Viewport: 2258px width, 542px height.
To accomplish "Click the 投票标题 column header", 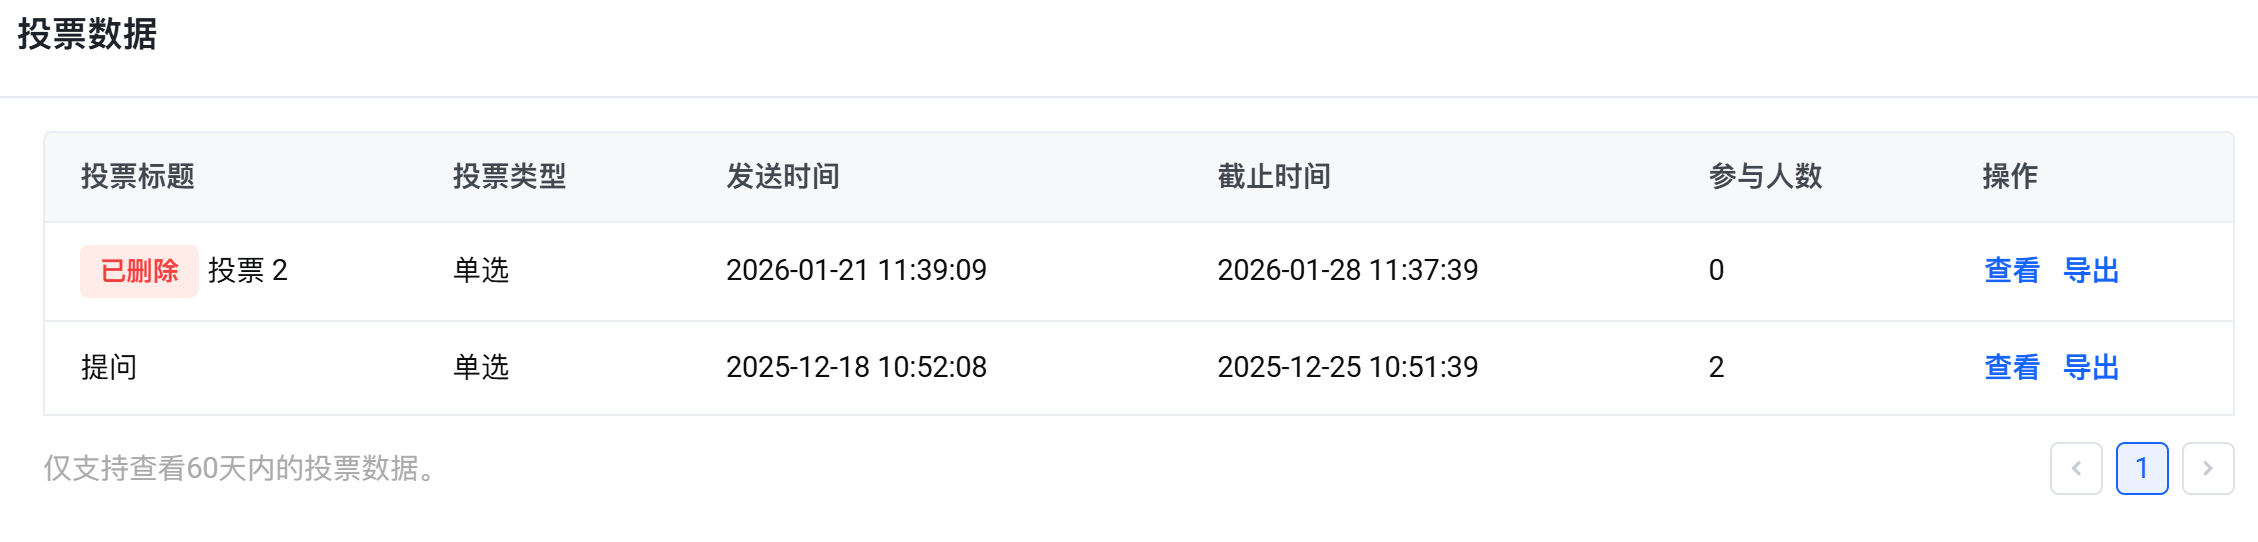I will (138, 177).
